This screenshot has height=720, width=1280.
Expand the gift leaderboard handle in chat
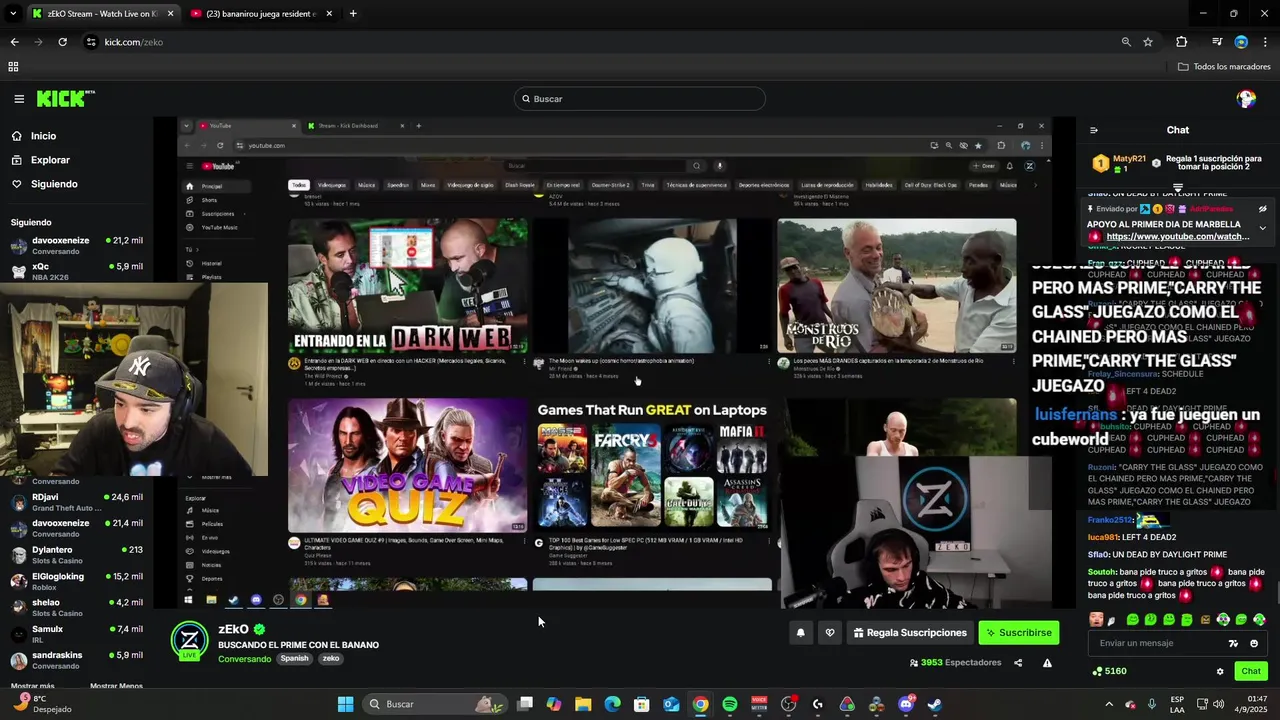pyautogui.click(x=1178, y=188)
